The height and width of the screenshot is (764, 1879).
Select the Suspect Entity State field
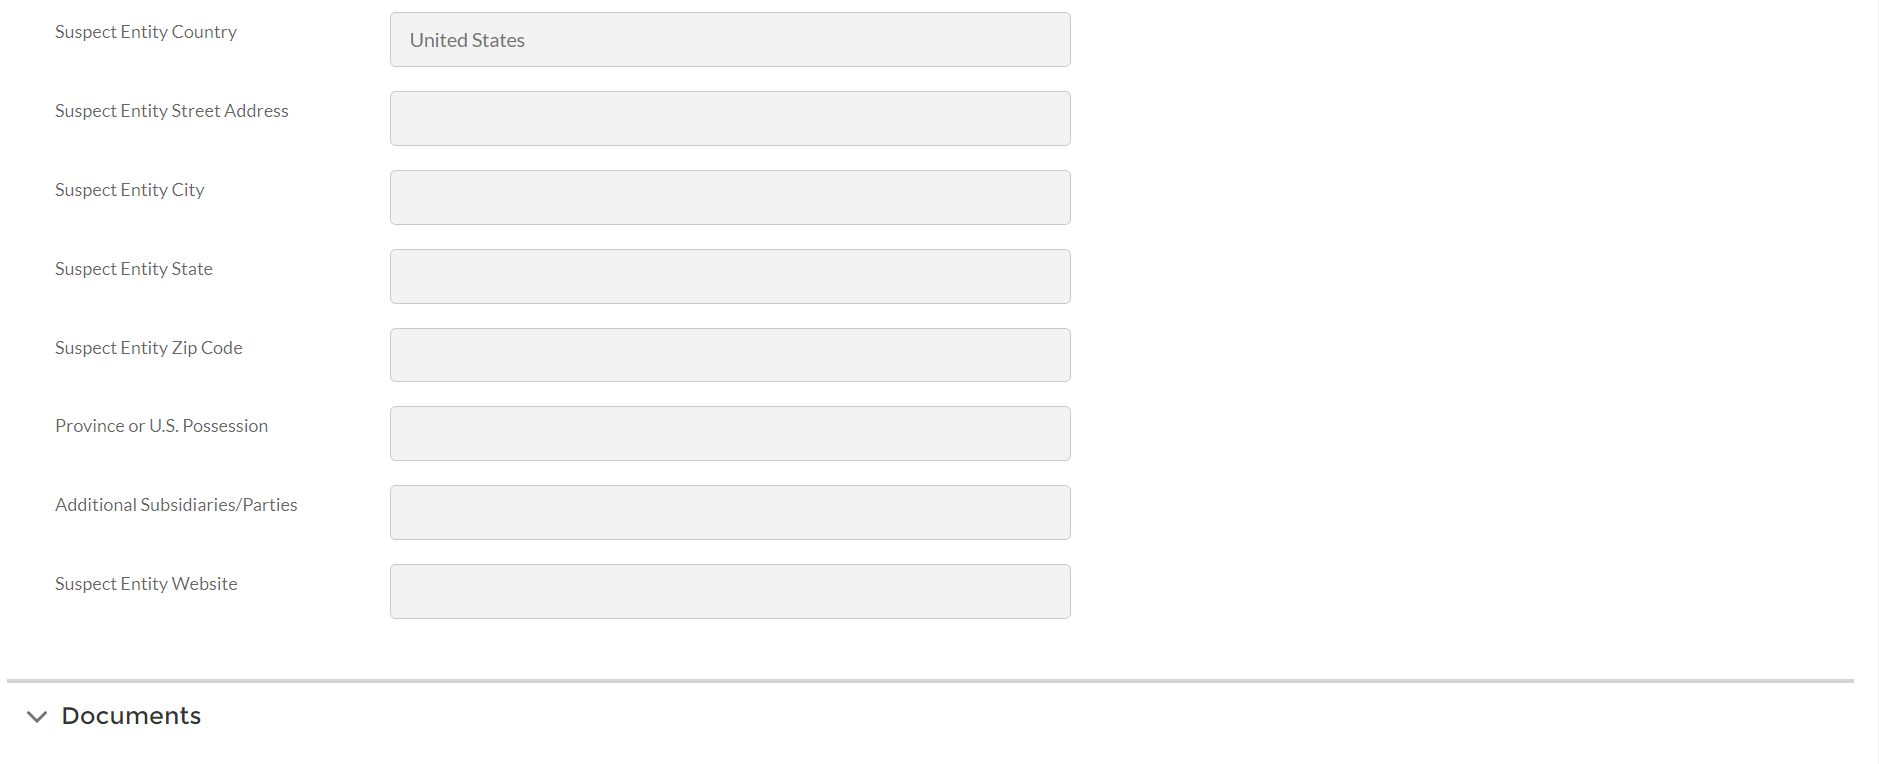730,277
